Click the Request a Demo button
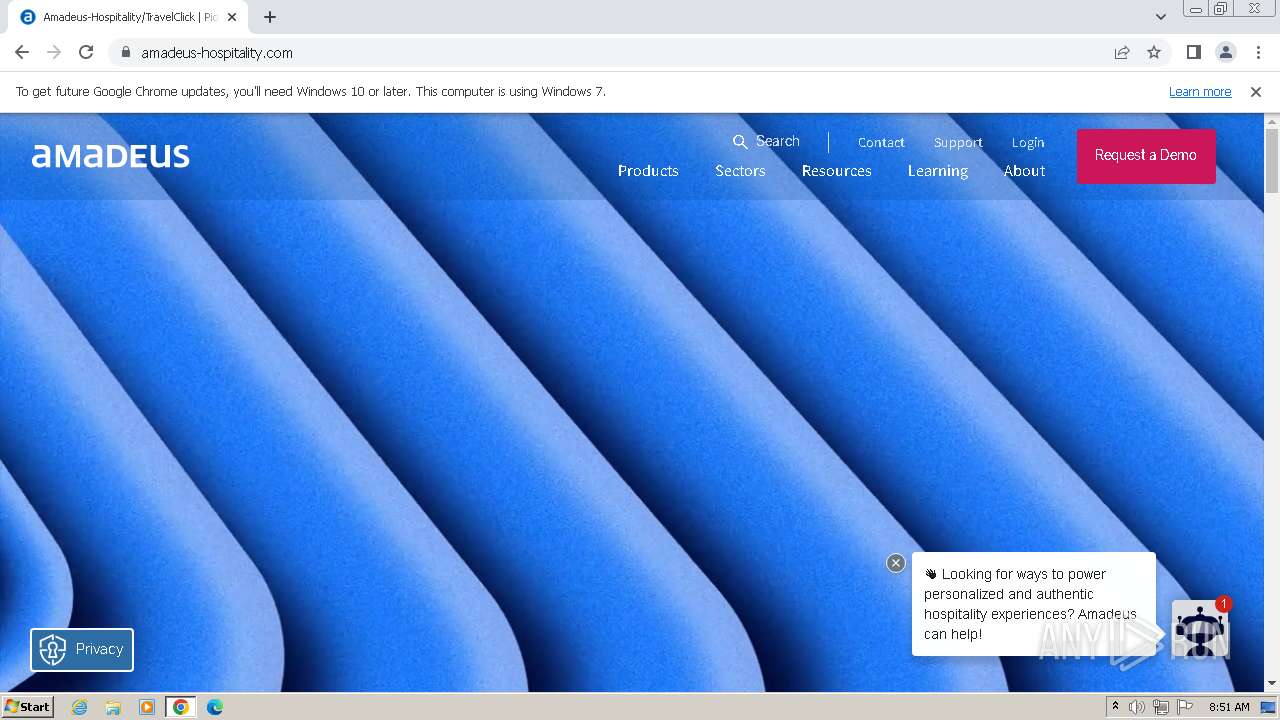Image resolution: width=1280 pixels, height=720 pixels. (x=1146, y=156)
